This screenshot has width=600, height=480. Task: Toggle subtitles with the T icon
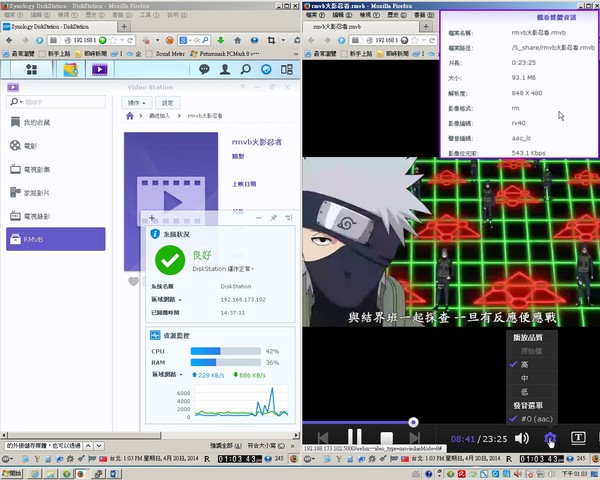(x=578, y=437)
